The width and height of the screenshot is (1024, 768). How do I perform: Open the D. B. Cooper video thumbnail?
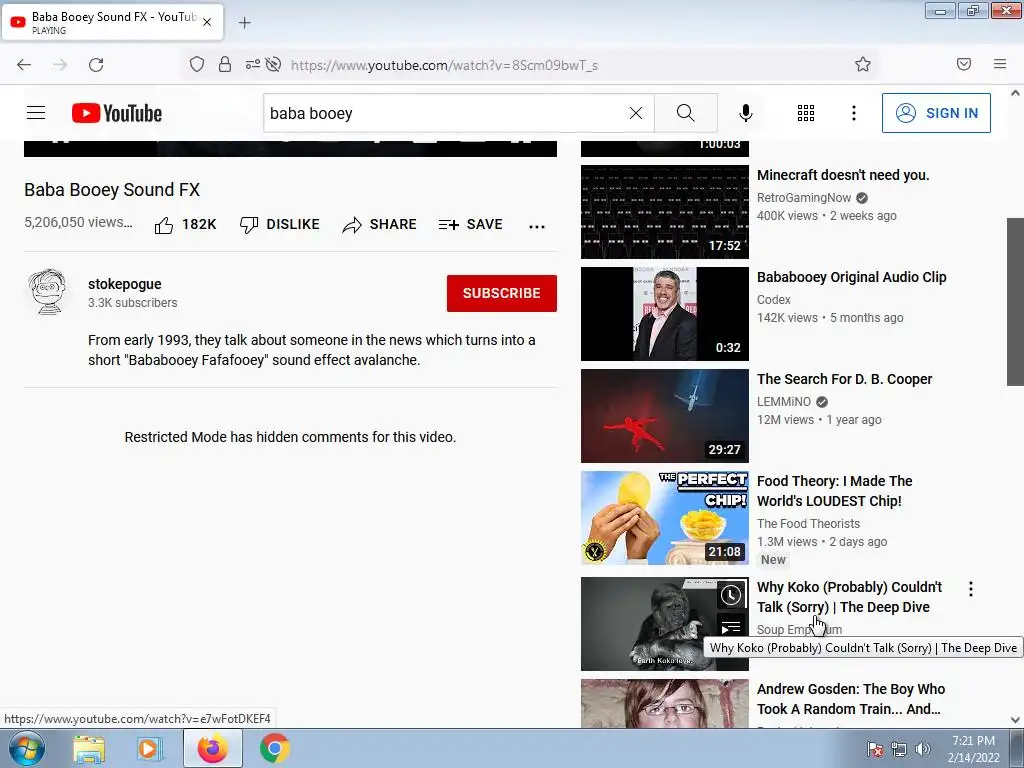coord(665,415)
